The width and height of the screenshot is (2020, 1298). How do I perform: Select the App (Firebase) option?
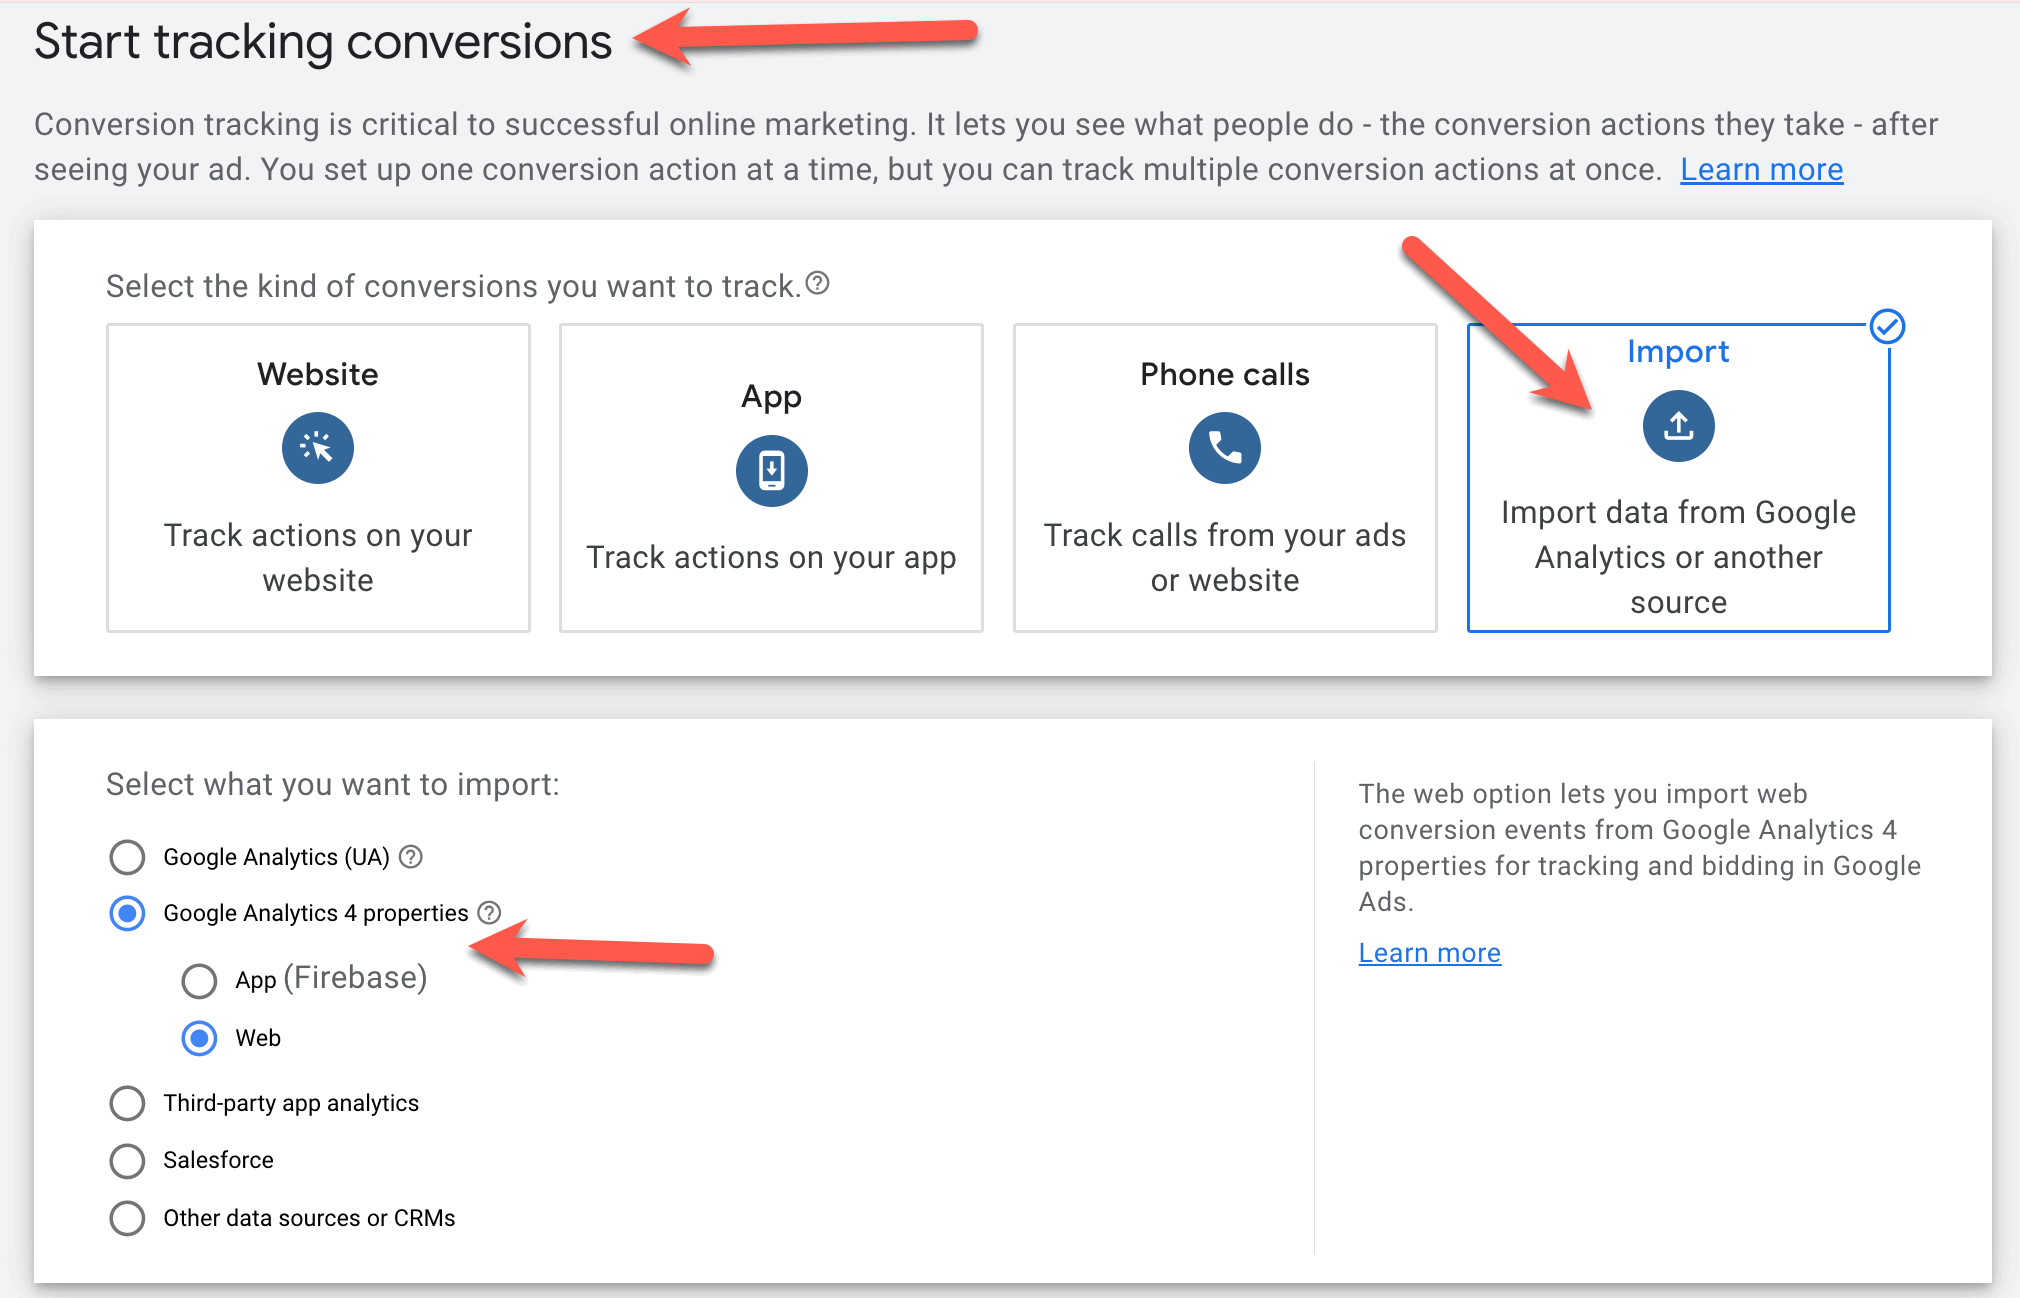point(199,981)
